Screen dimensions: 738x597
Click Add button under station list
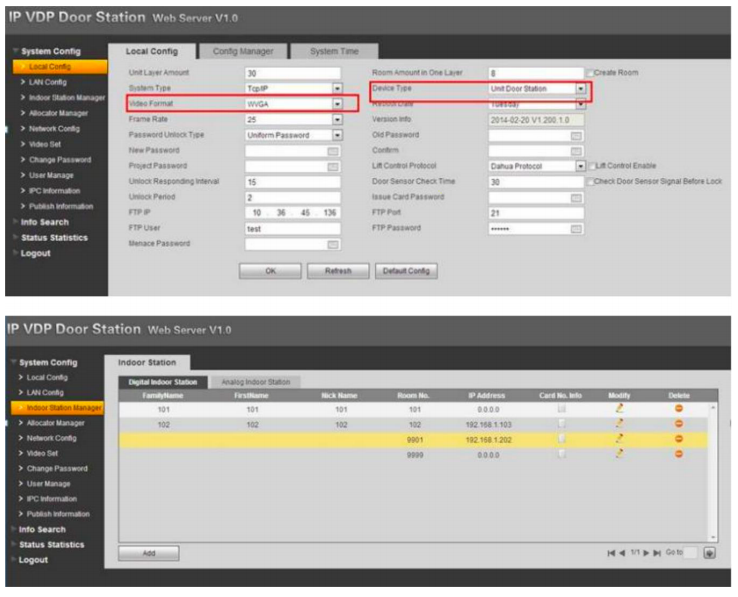pyautogui.click(x=141, y=552)
